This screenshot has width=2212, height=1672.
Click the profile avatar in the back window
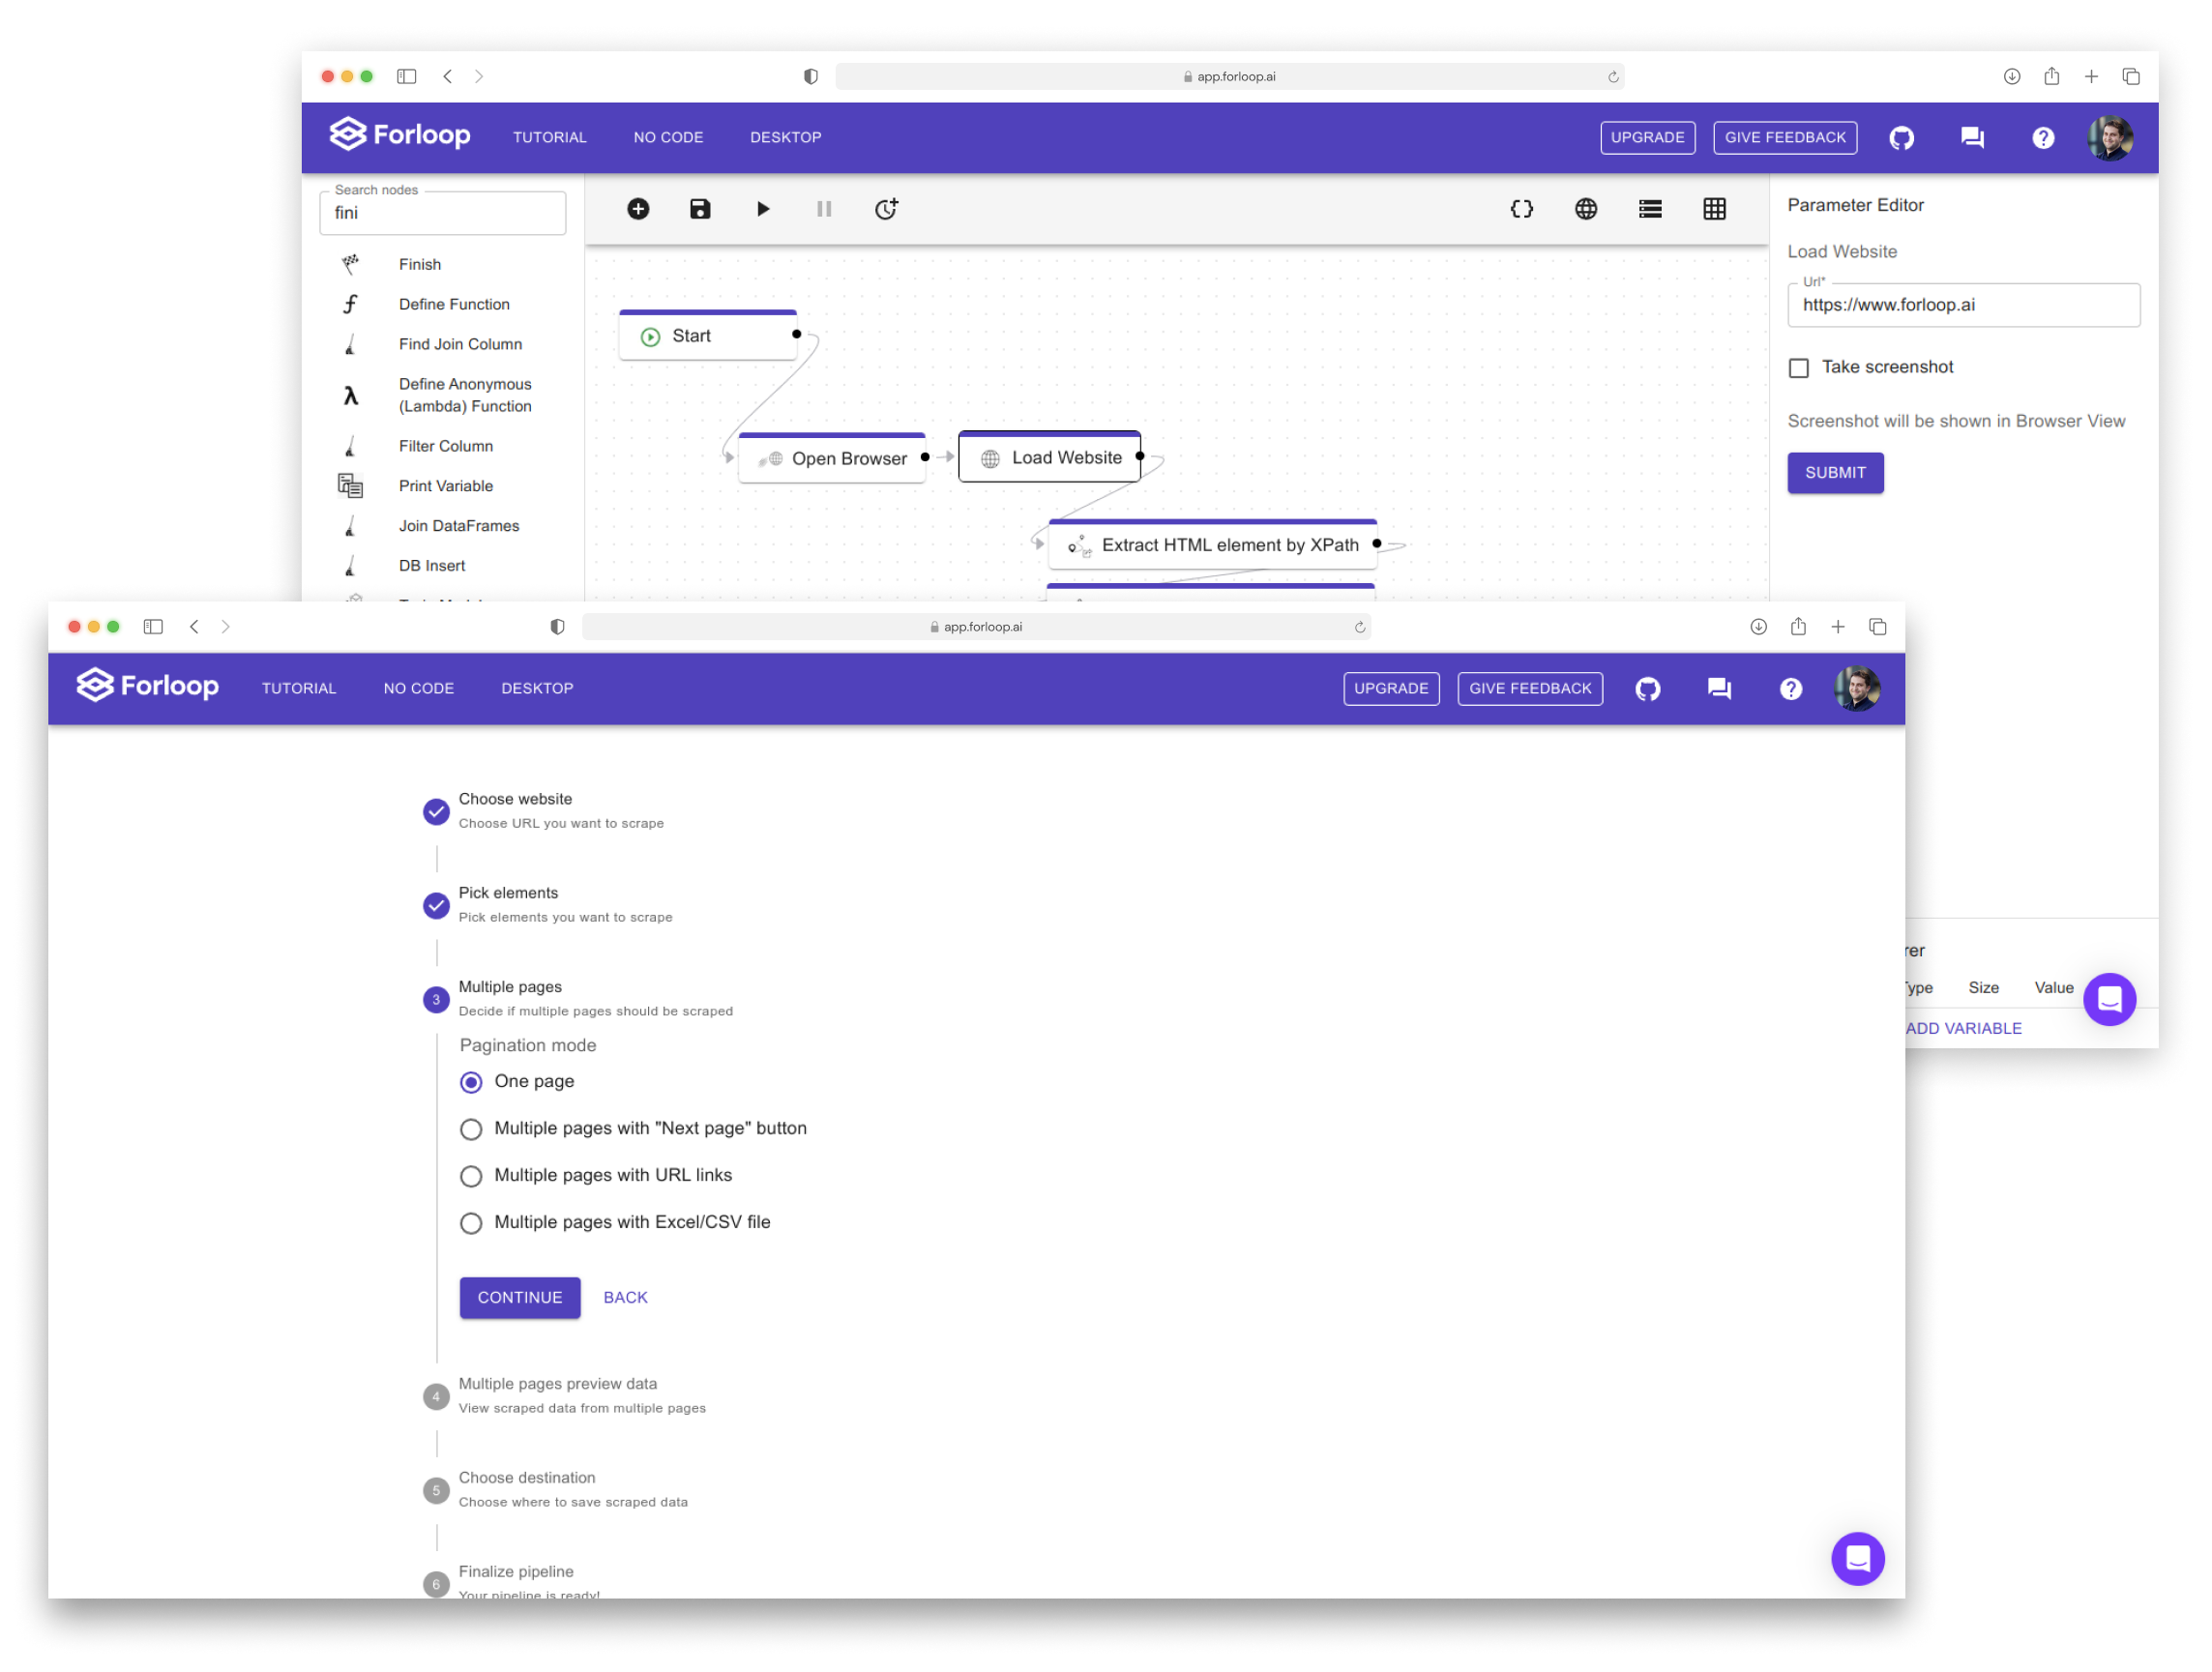coord(2110,138)
